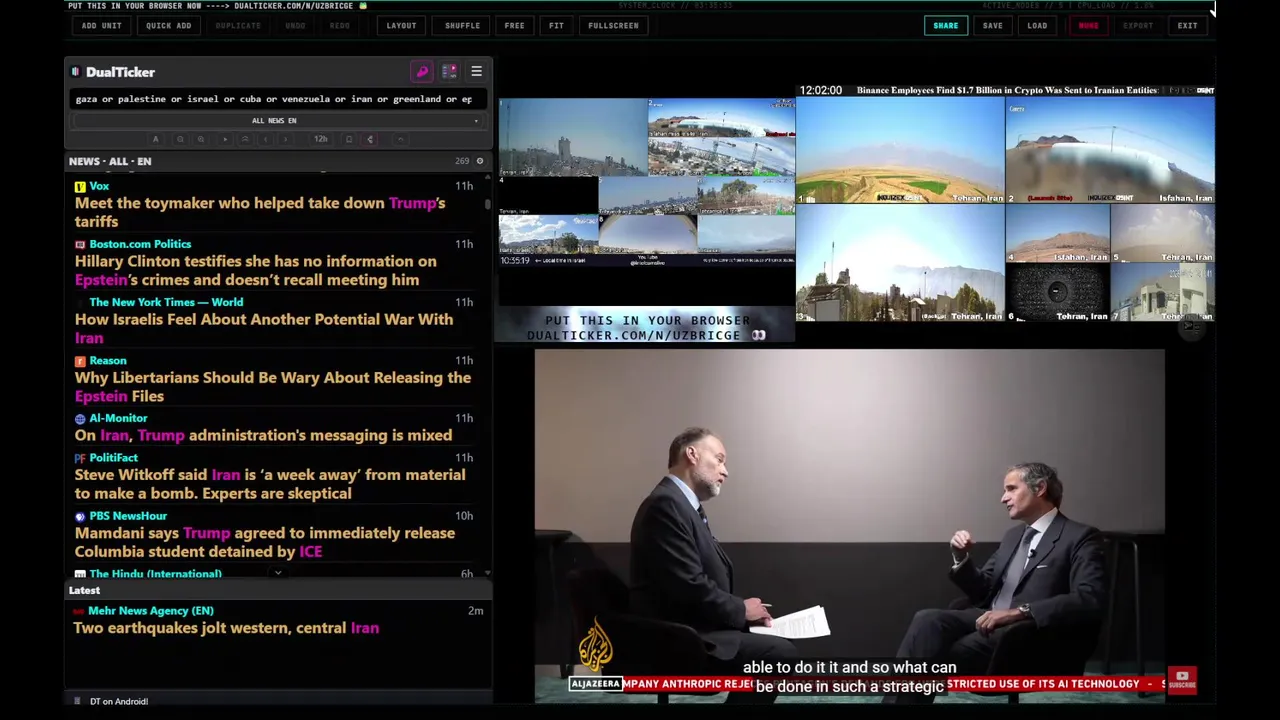Toggle the red MUTE button
This screenshot has width=1280, height=720.
click(x=1088, y=26)
